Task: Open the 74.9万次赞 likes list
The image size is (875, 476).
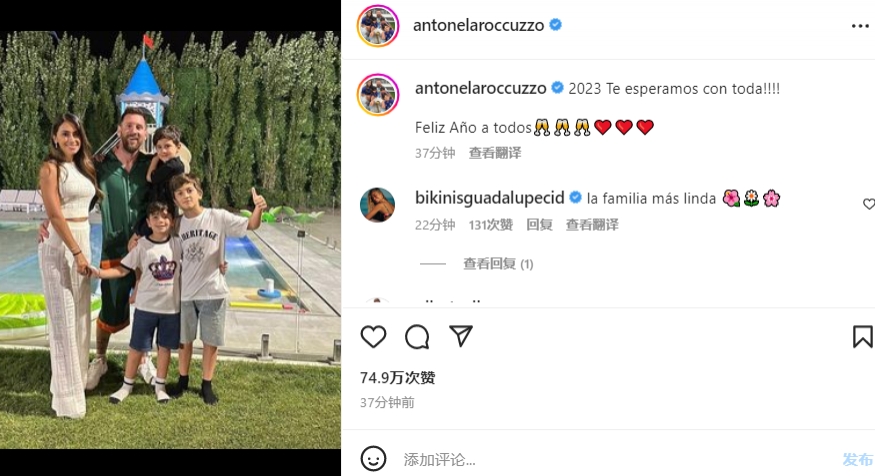Action: tap(397, 378)
